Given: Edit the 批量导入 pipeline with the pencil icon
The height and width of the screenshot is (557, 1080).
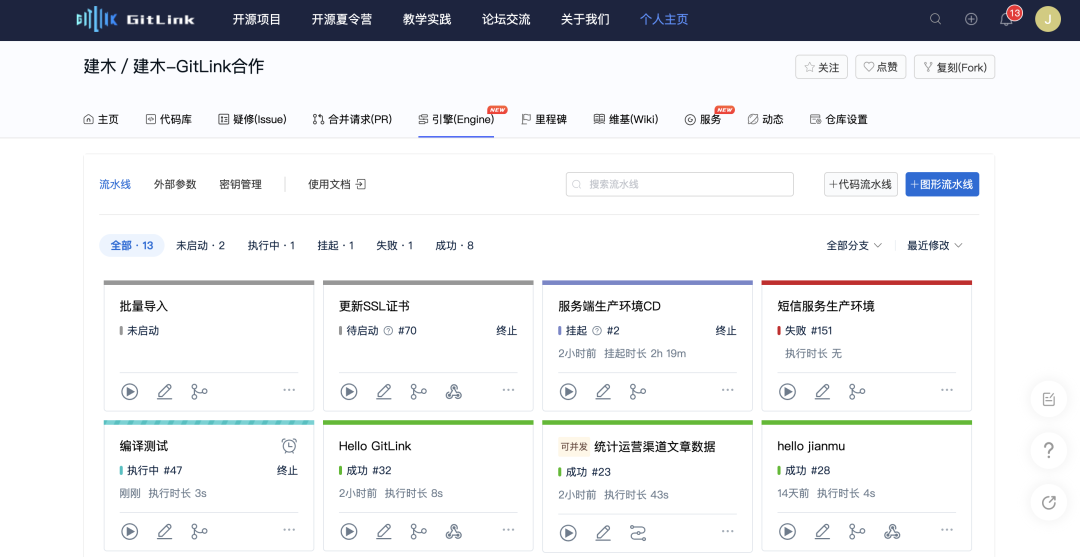Looking at the screenshot, I should tap(165, 392).
